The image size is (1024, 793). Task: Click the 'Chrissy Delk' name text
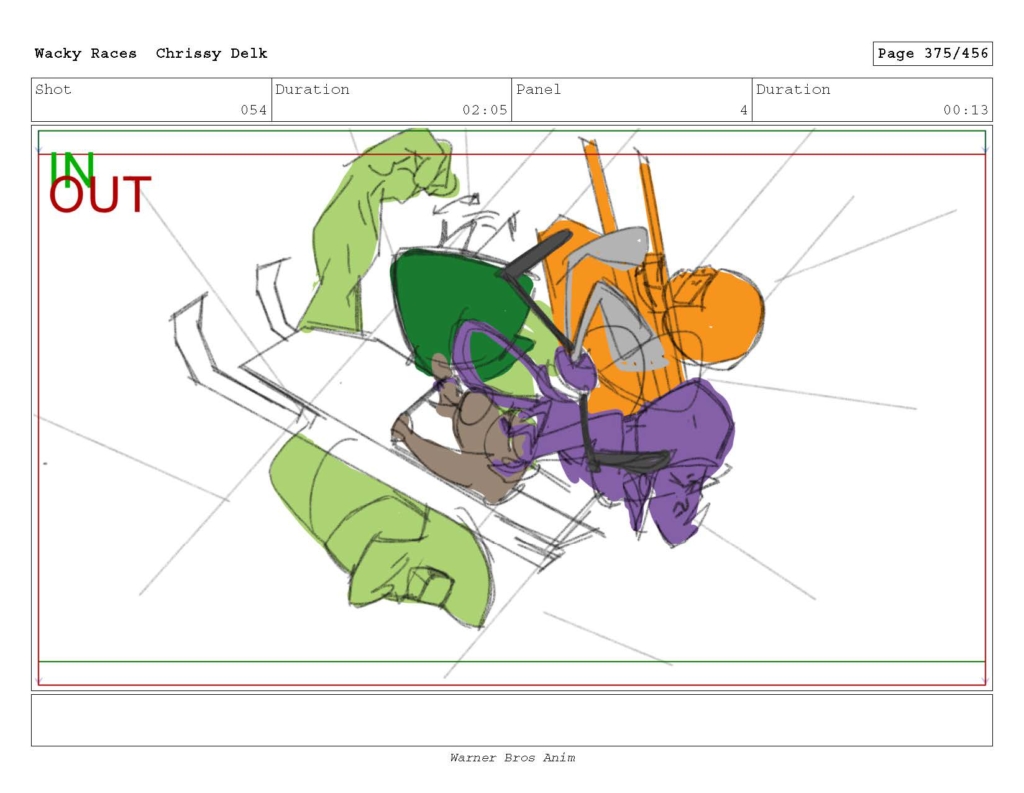pos(212,54)
